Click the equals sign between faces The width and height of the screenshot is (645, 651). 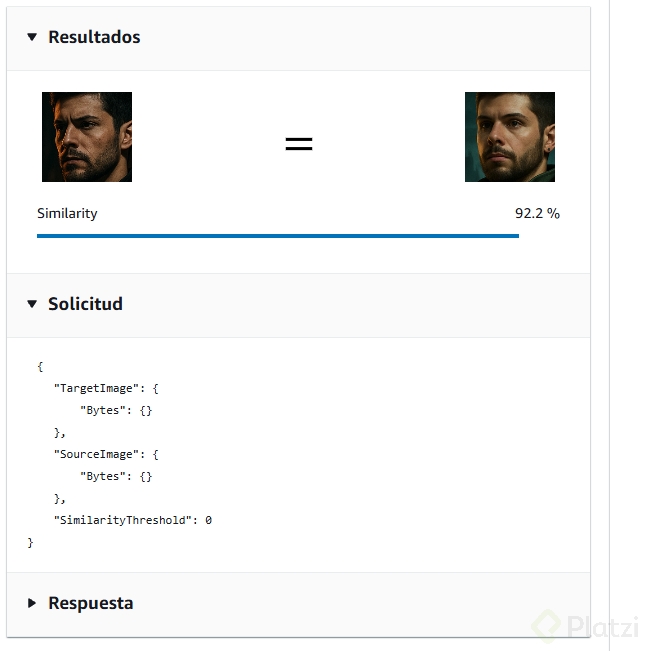[x=299, y=143]
